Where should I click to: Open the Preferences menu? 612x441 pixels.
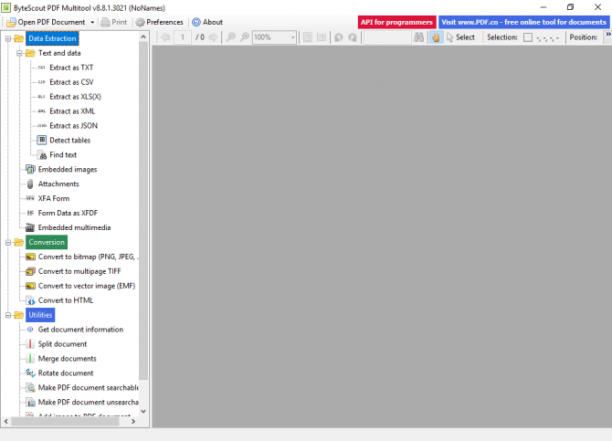pos(159,22)
